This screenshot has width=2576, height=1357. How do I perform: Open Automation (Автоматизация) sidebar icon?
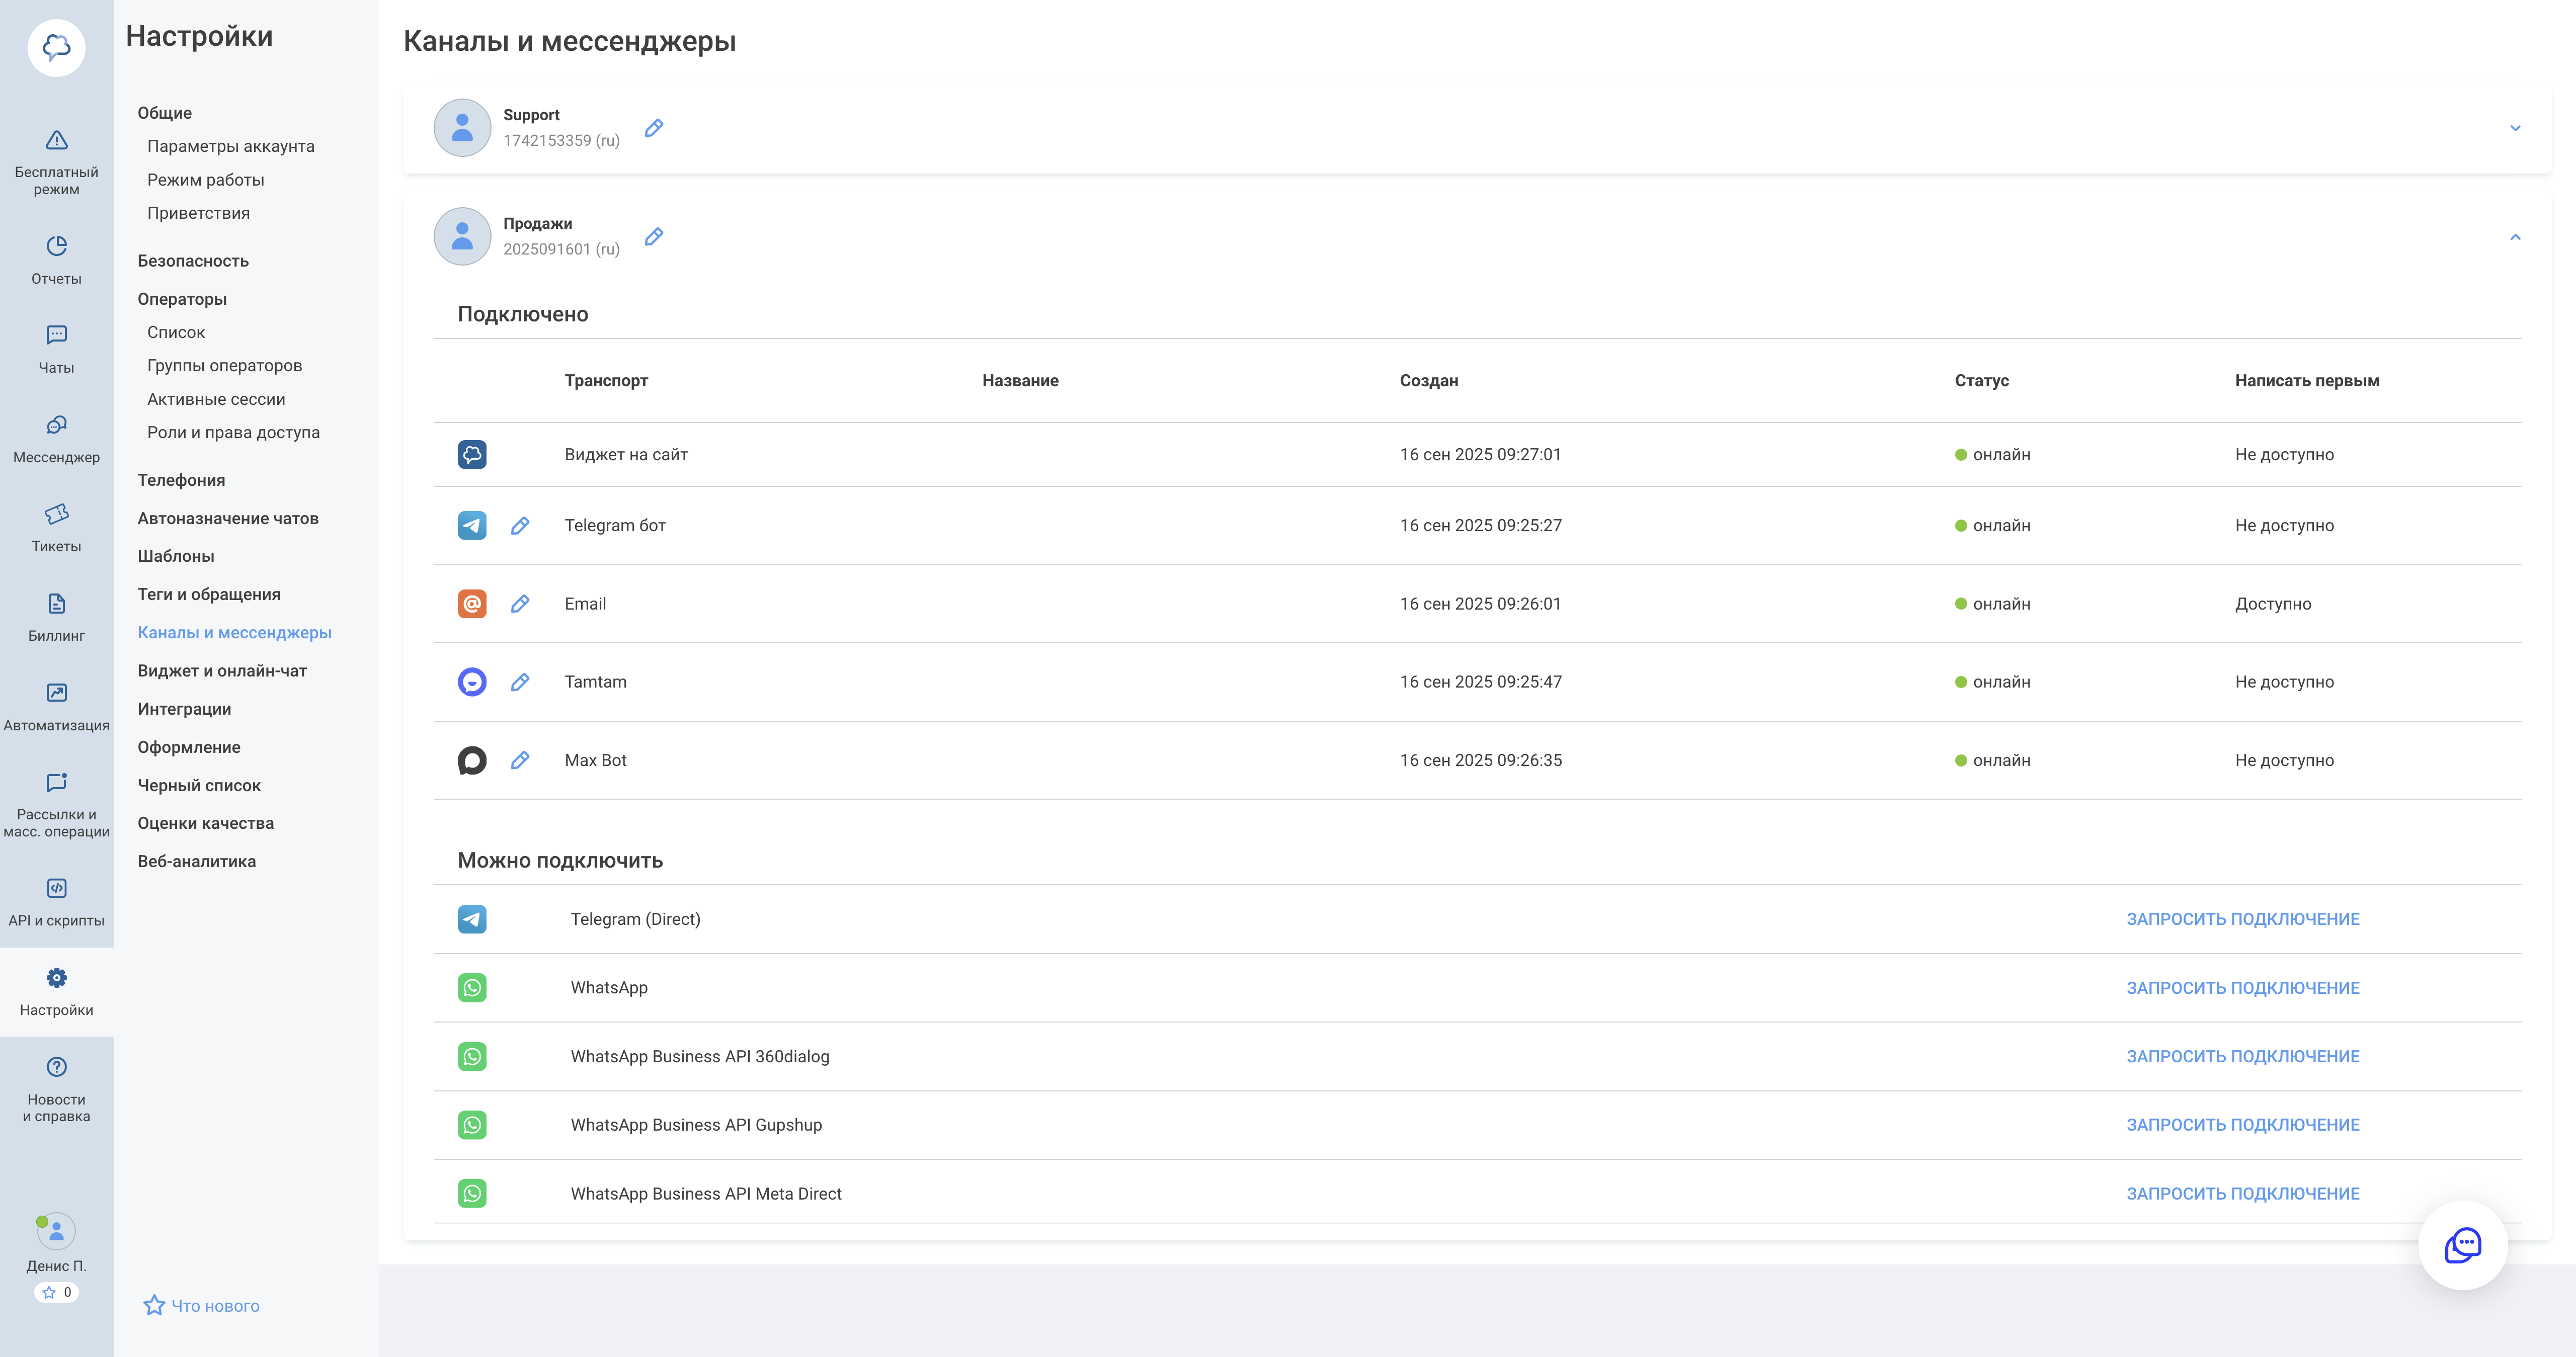(x=56, y=693)
